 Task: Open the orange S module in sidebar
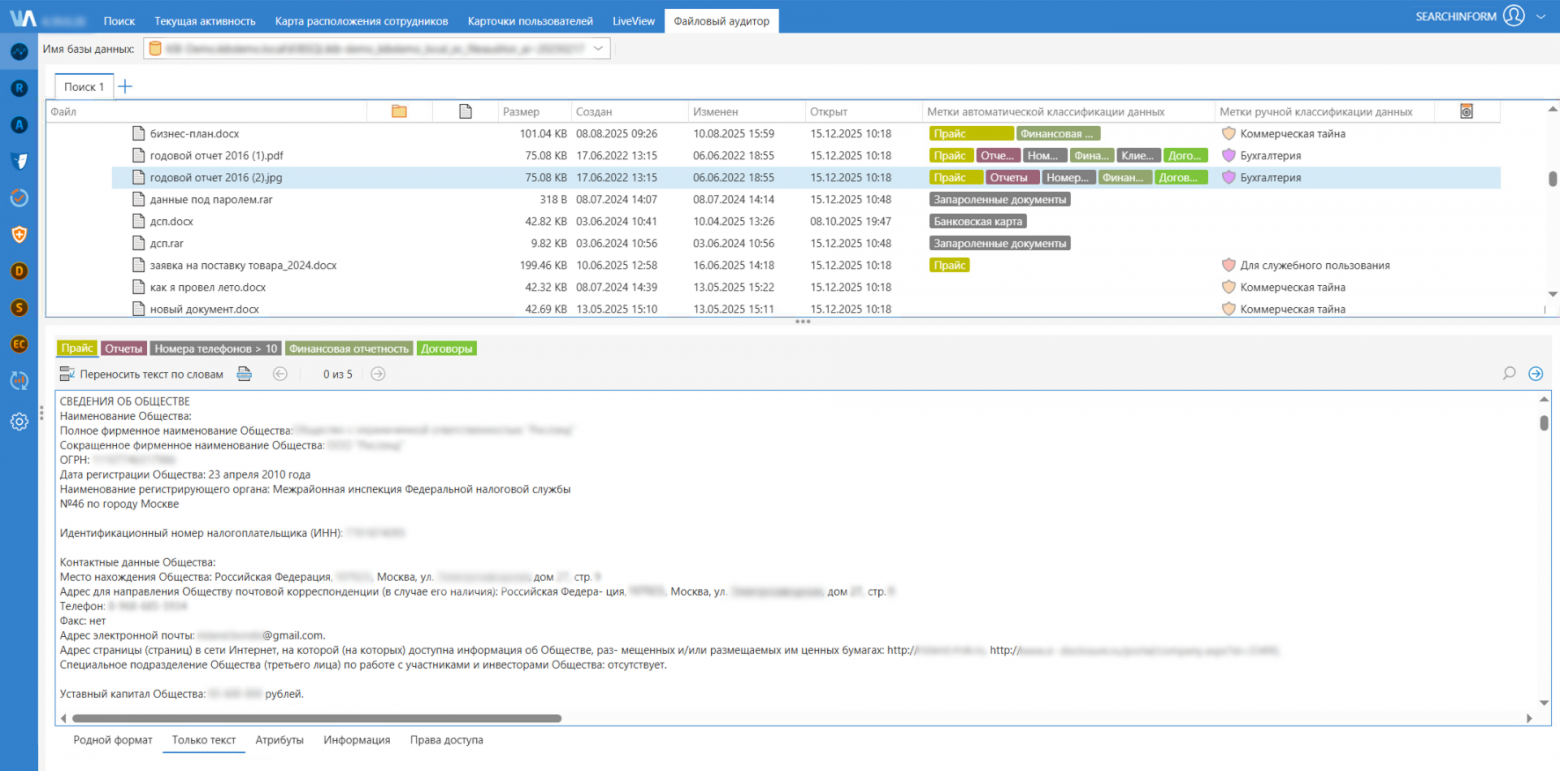pyautogui.click(x=19, y=307)
